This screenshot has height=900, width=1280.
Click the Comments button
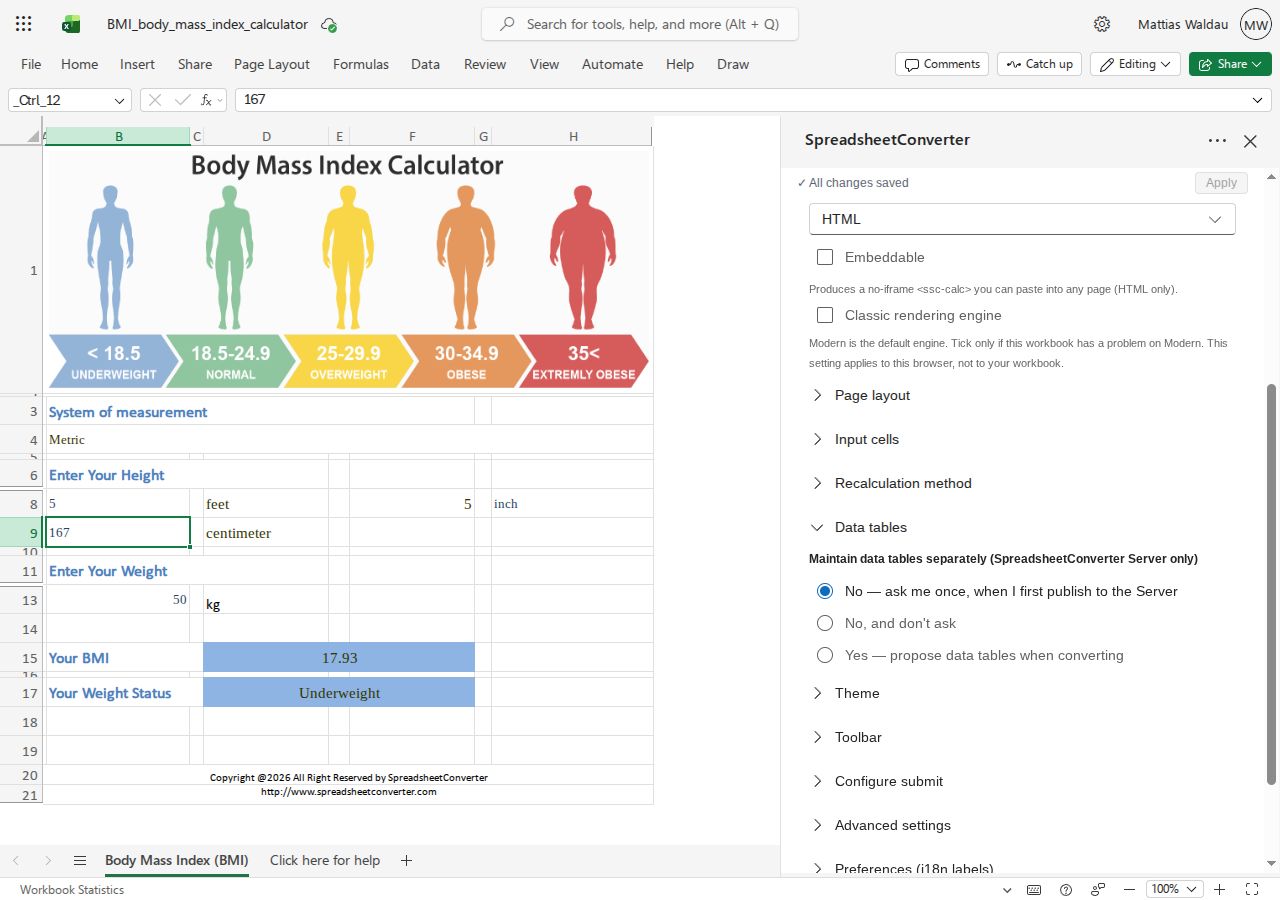point(942,64)
